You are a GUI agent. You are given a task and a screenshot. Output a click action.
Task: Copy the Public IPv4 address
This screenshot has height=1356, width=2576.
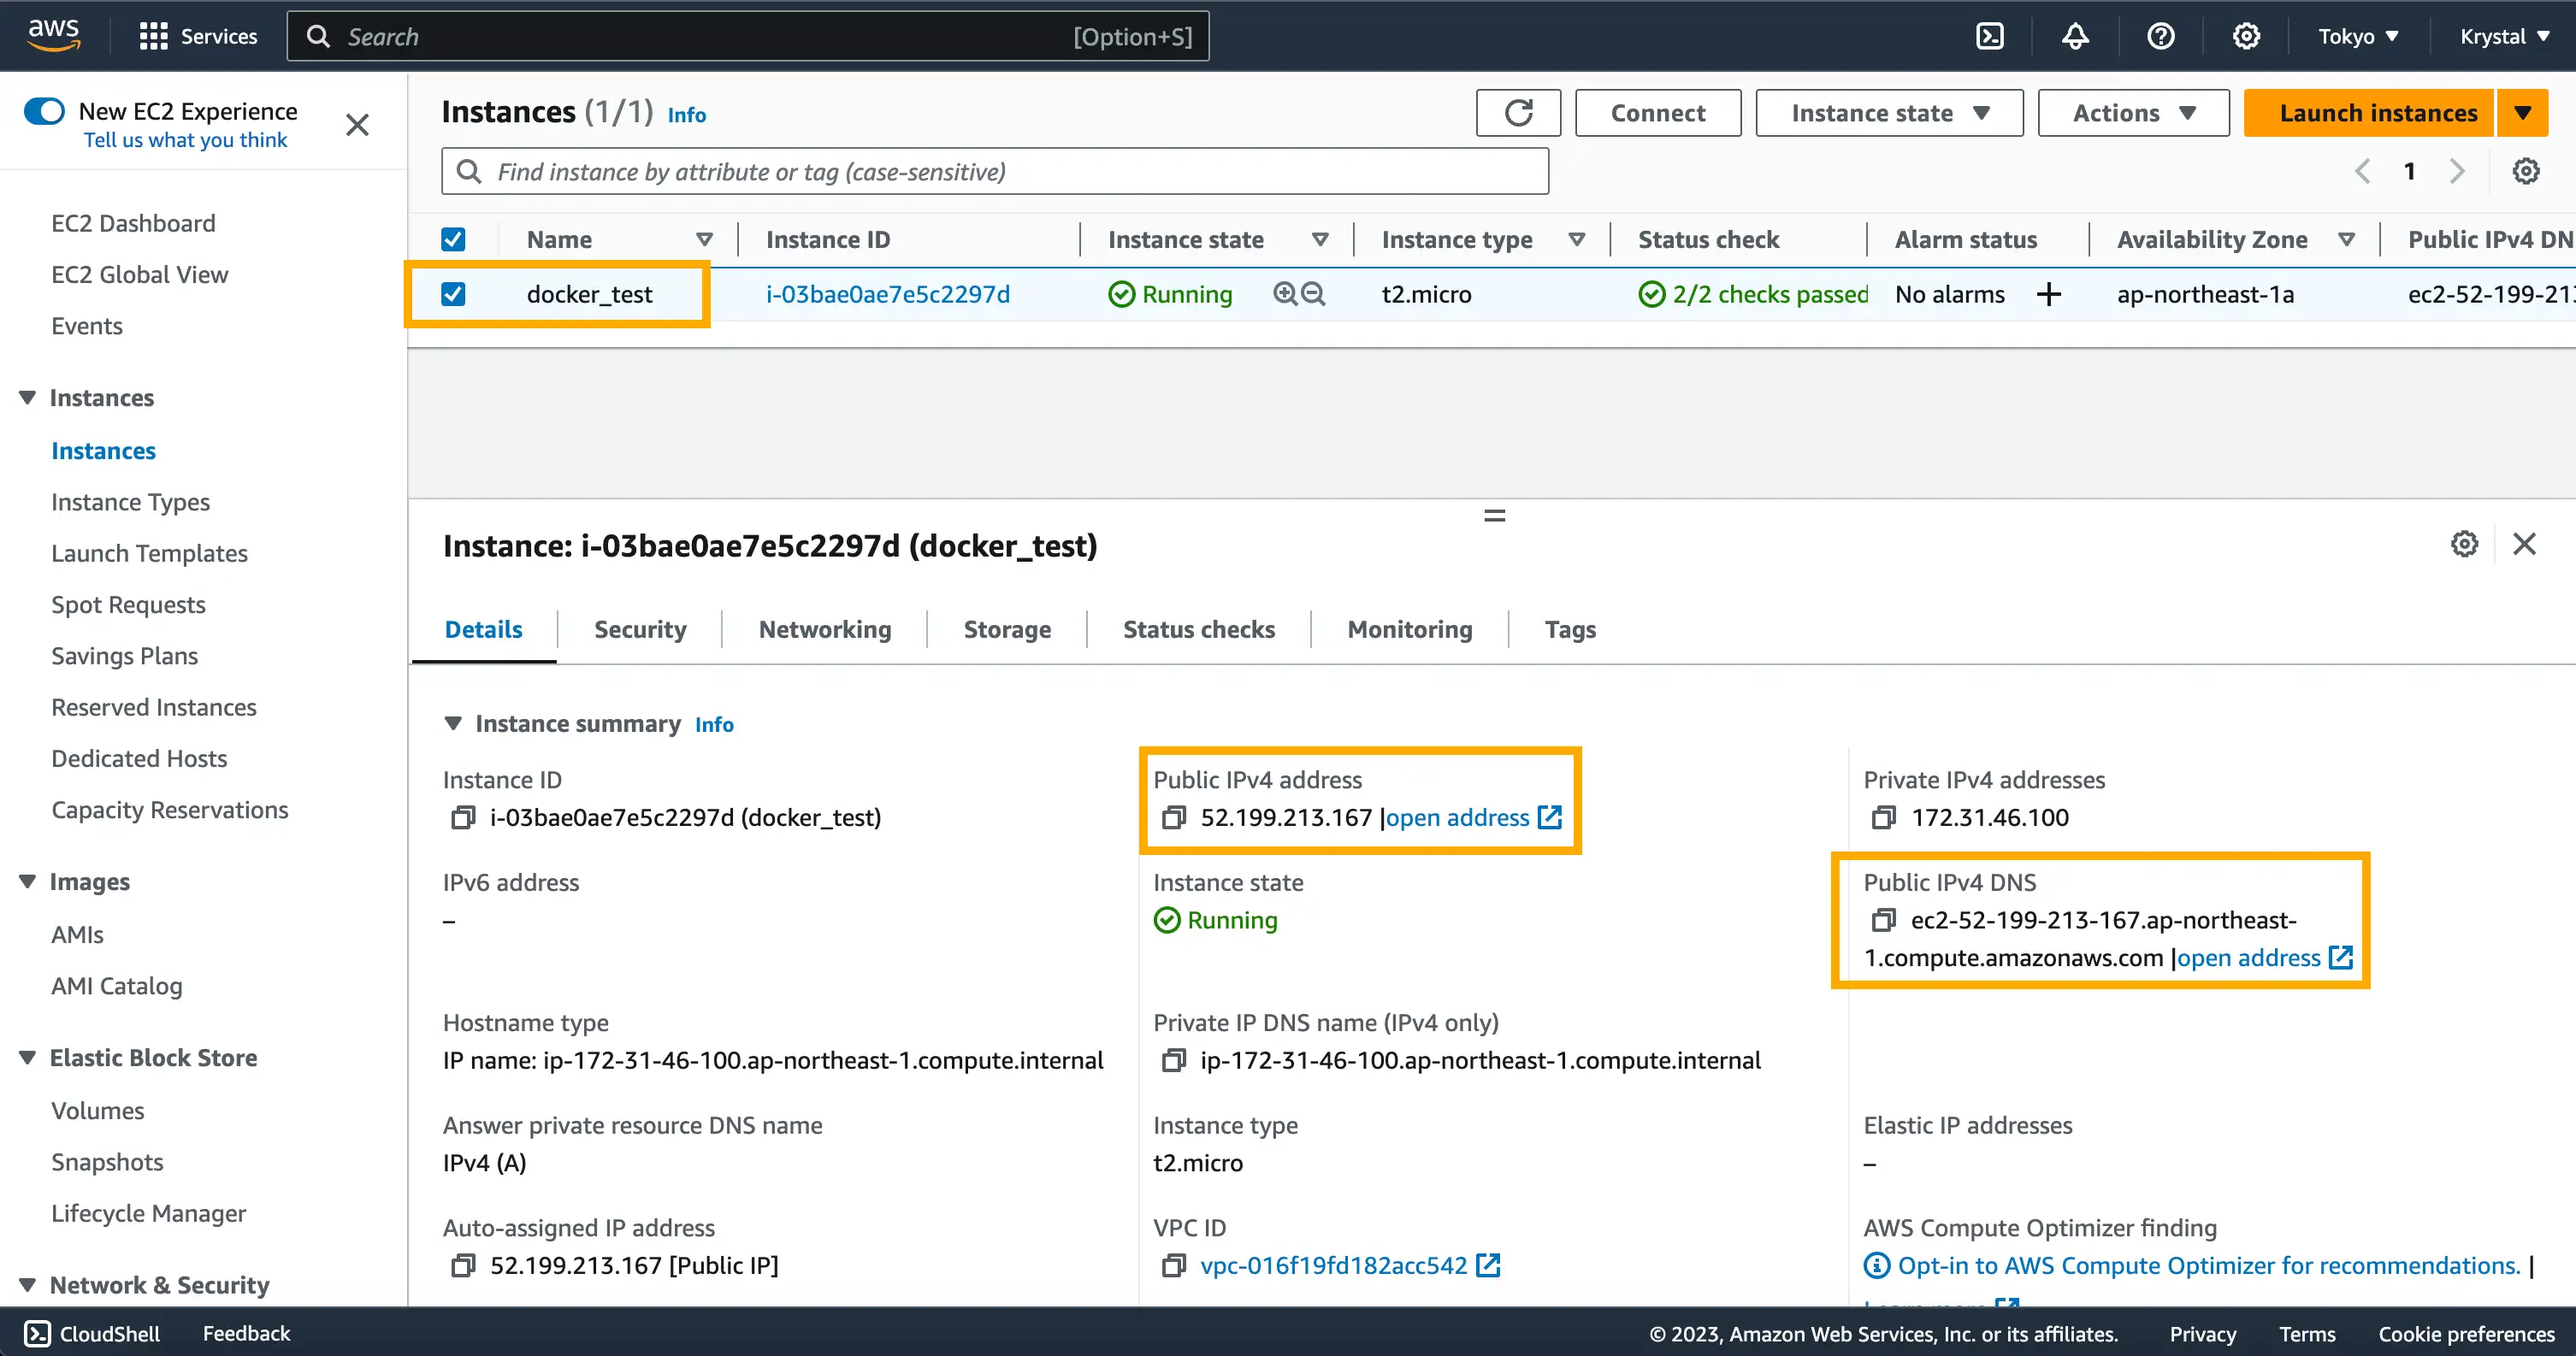pos(1173,818)
